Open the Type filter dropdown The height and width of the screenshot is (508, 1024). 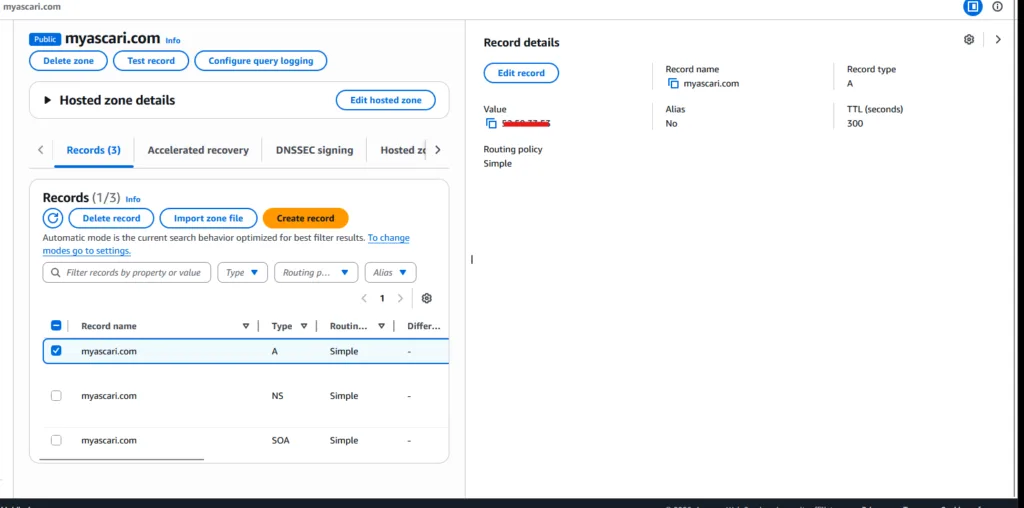coord(243,272)
